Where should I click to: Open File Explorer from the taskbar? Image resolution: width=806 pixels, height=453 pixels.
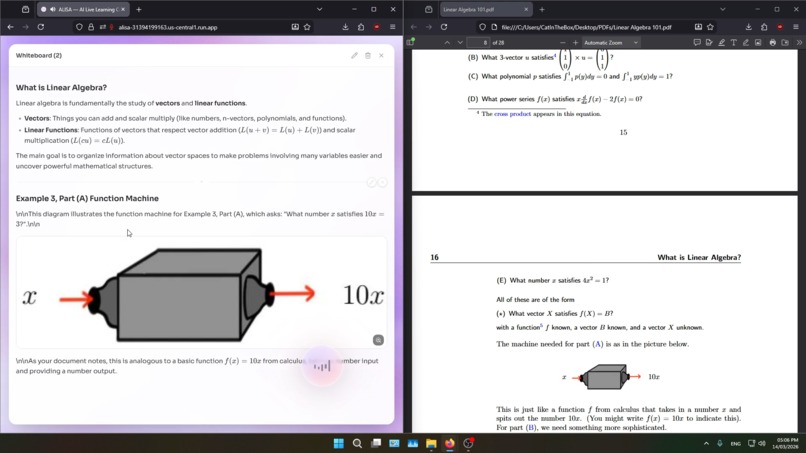[431, 443]
